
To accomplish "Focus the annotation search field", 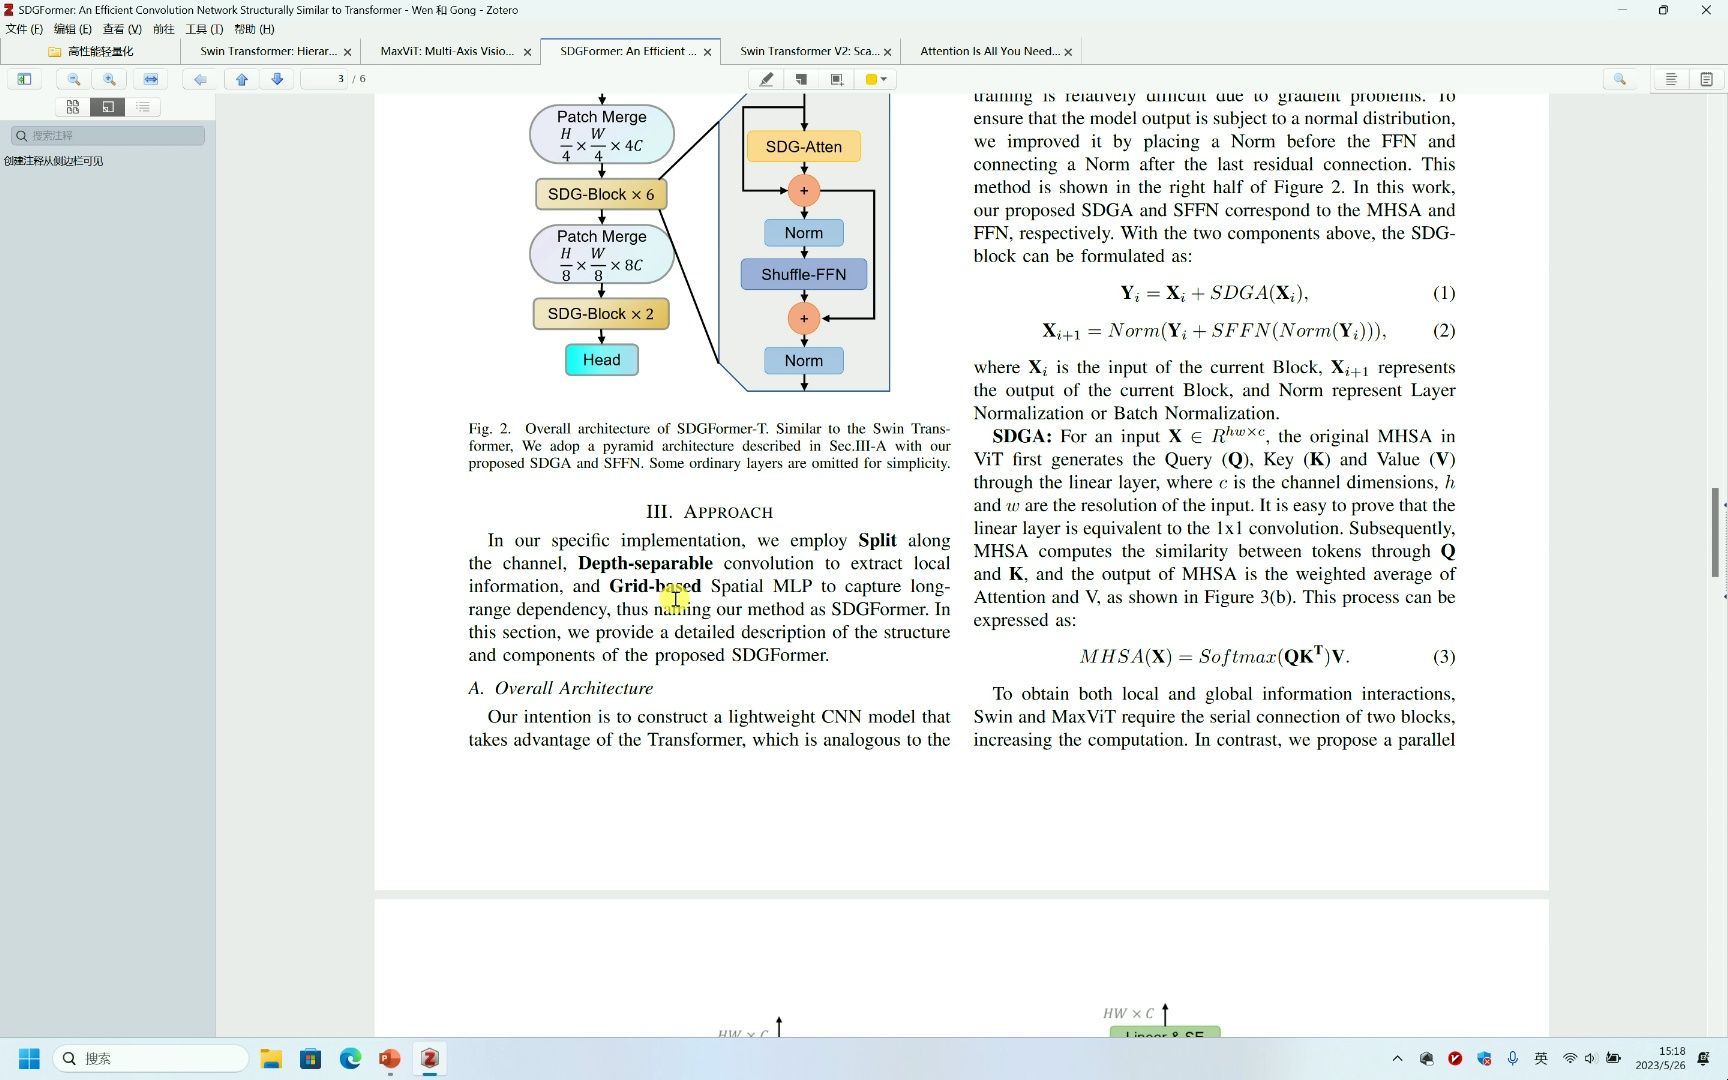I will point(108,135).
